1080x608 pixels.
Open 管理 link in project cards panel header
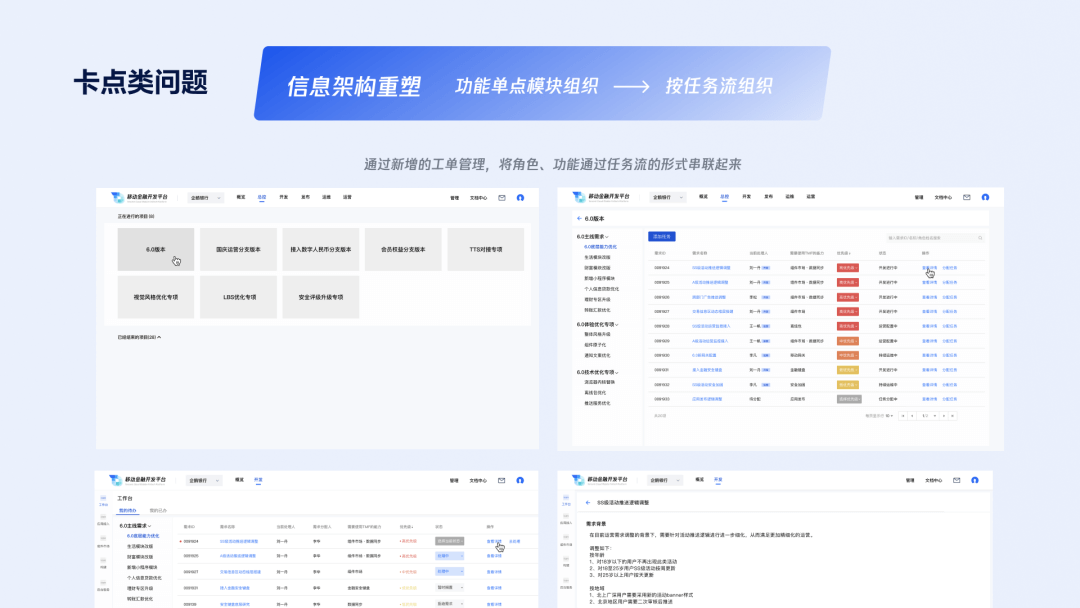pyautogui.click(x=455, y=198)
